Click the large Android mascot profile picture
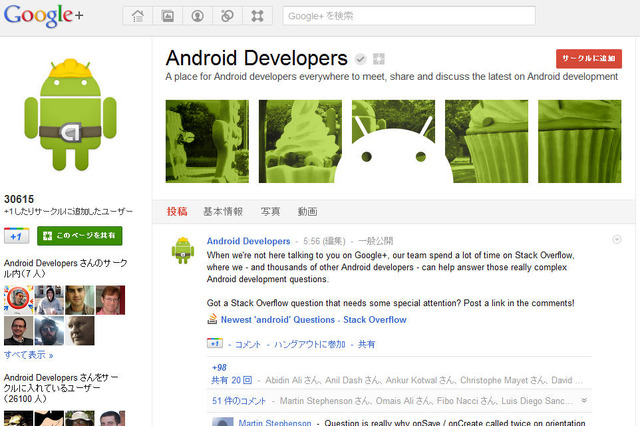Viewport: 640px width, 426px height. 70,114
